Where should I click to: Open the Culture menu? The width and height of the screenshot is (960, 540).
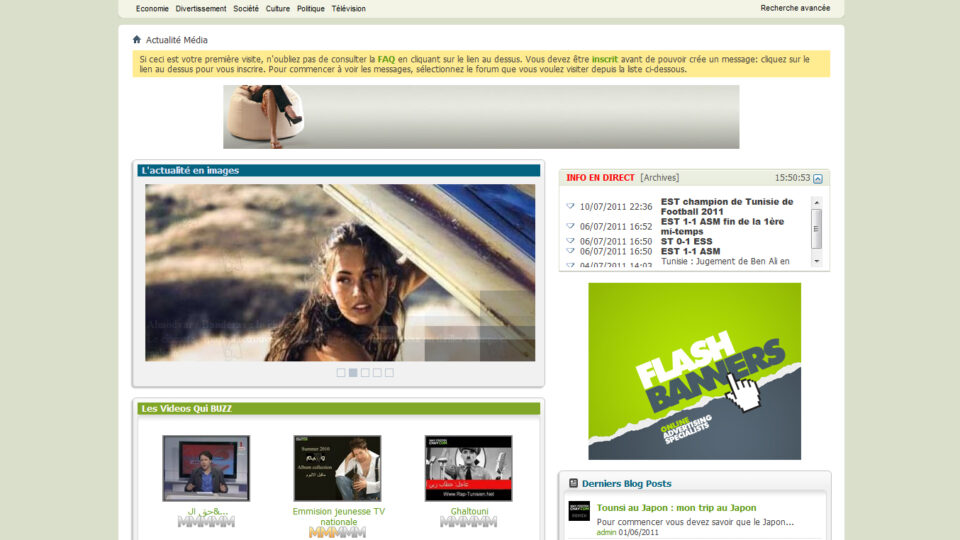(277, 9)
